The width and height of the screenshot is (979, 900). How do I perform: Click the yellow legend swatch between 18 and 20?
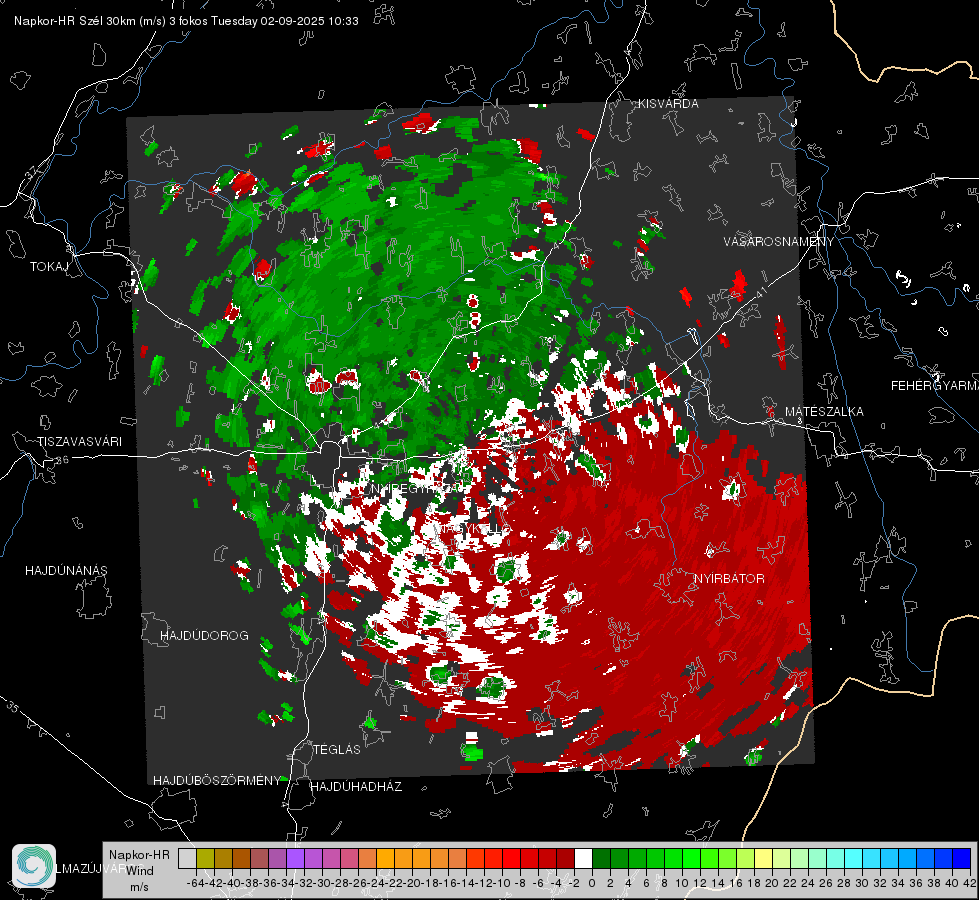[764, 858]
